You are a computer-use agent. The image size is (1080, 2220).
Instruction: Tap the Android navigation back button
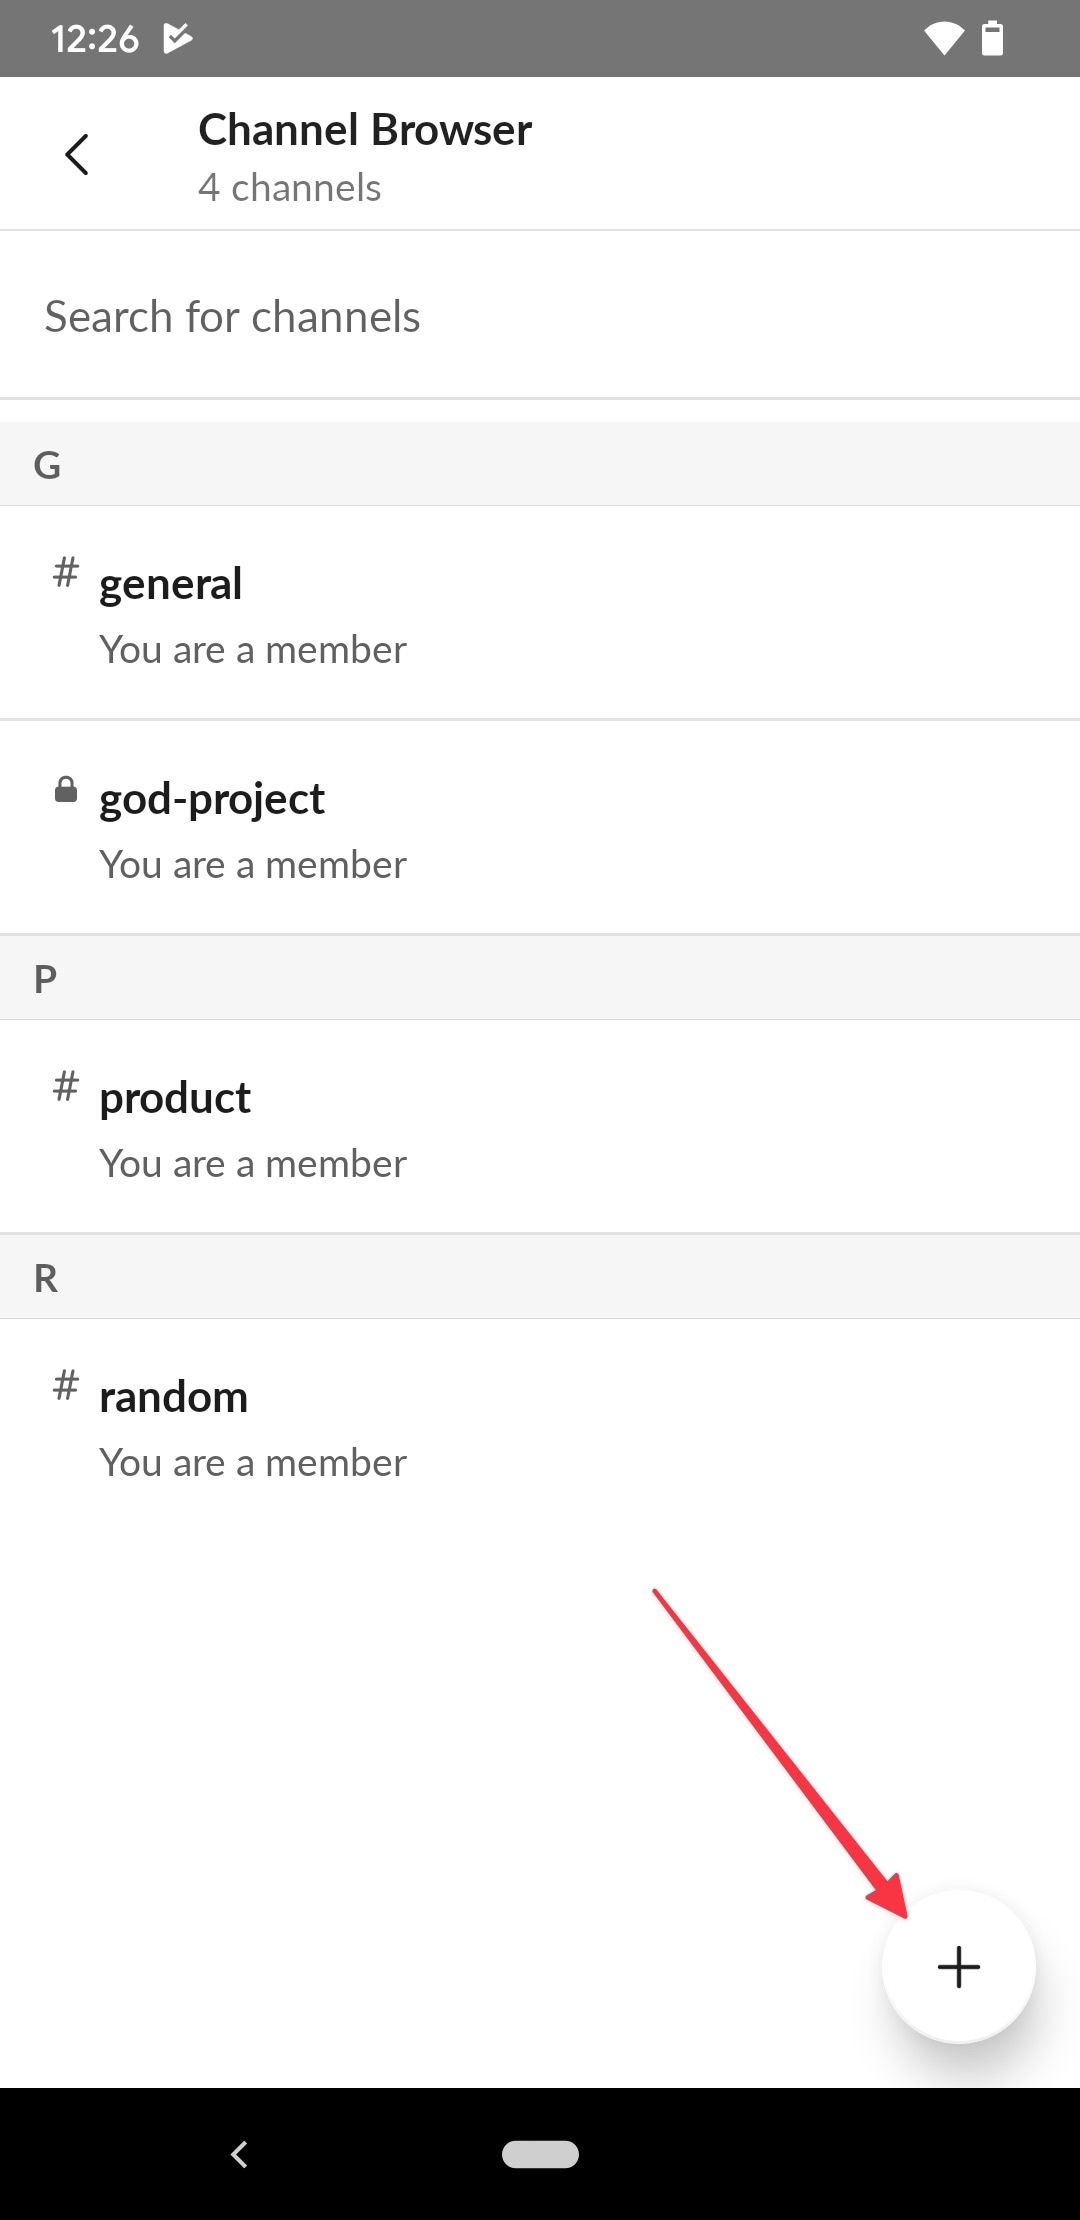click(x=239, y=2155)
